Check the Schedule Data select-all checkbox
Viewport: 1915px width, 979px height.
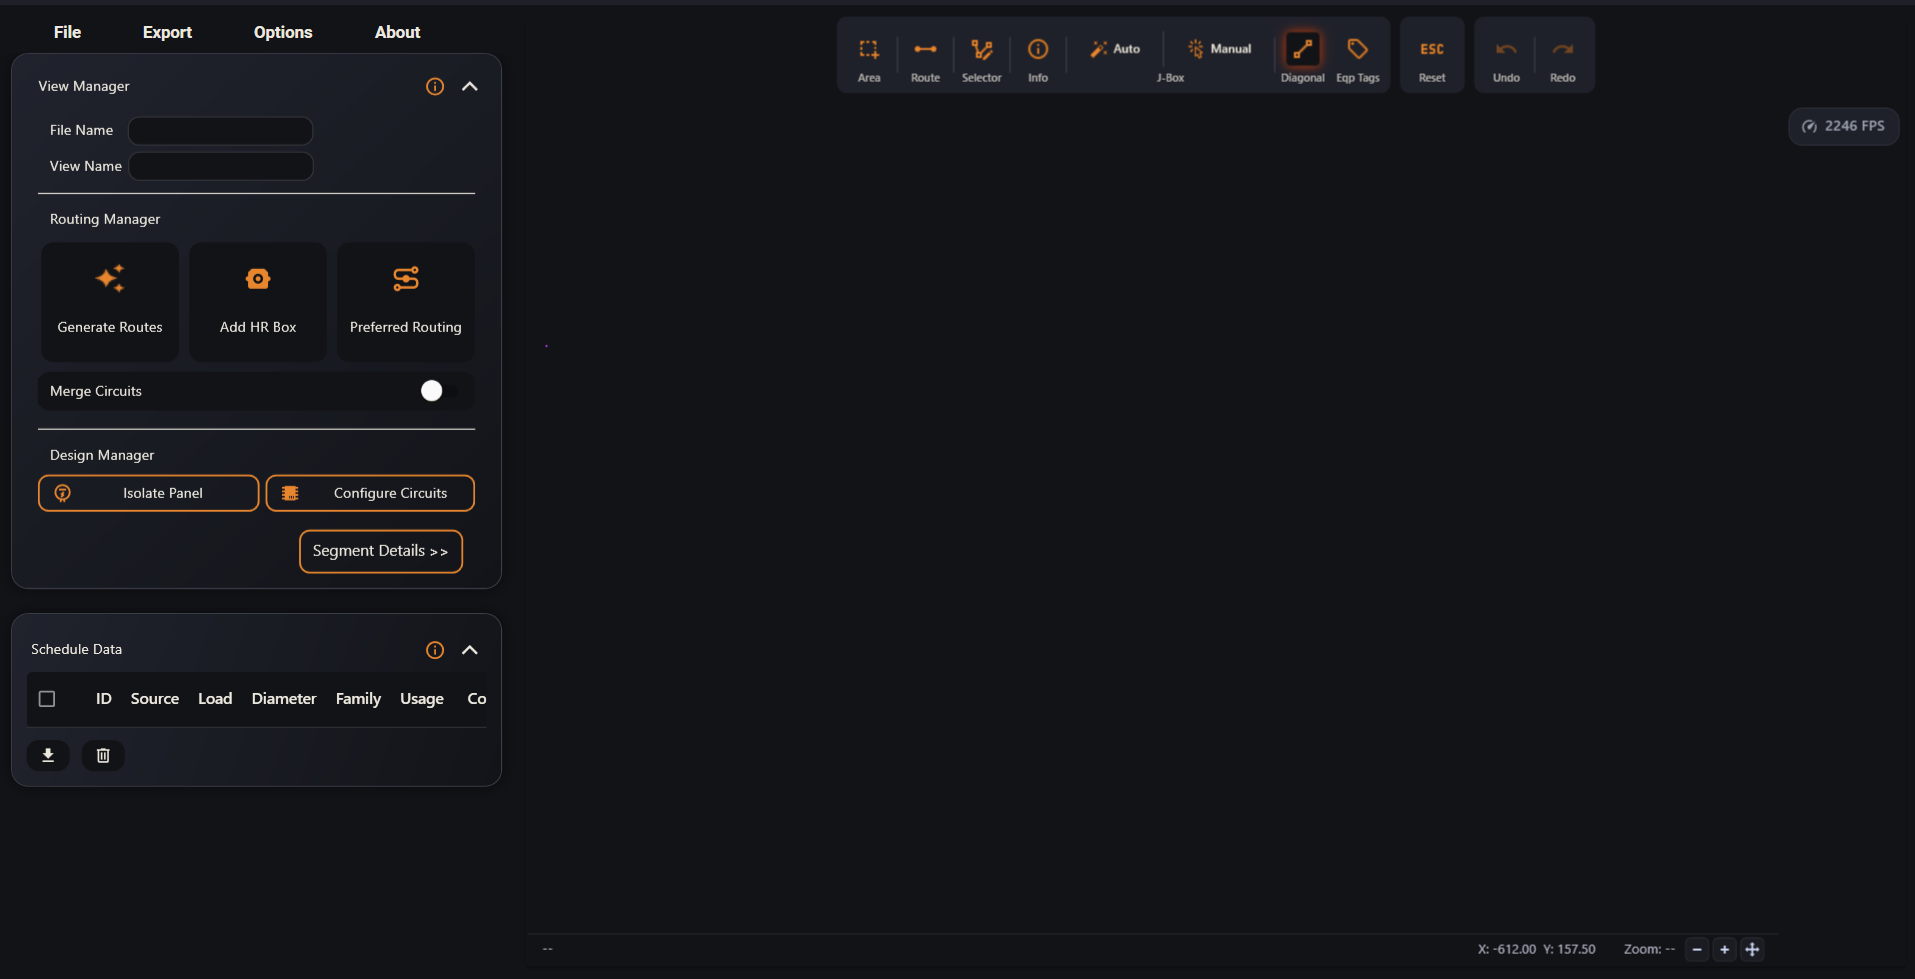pos(47,699)
